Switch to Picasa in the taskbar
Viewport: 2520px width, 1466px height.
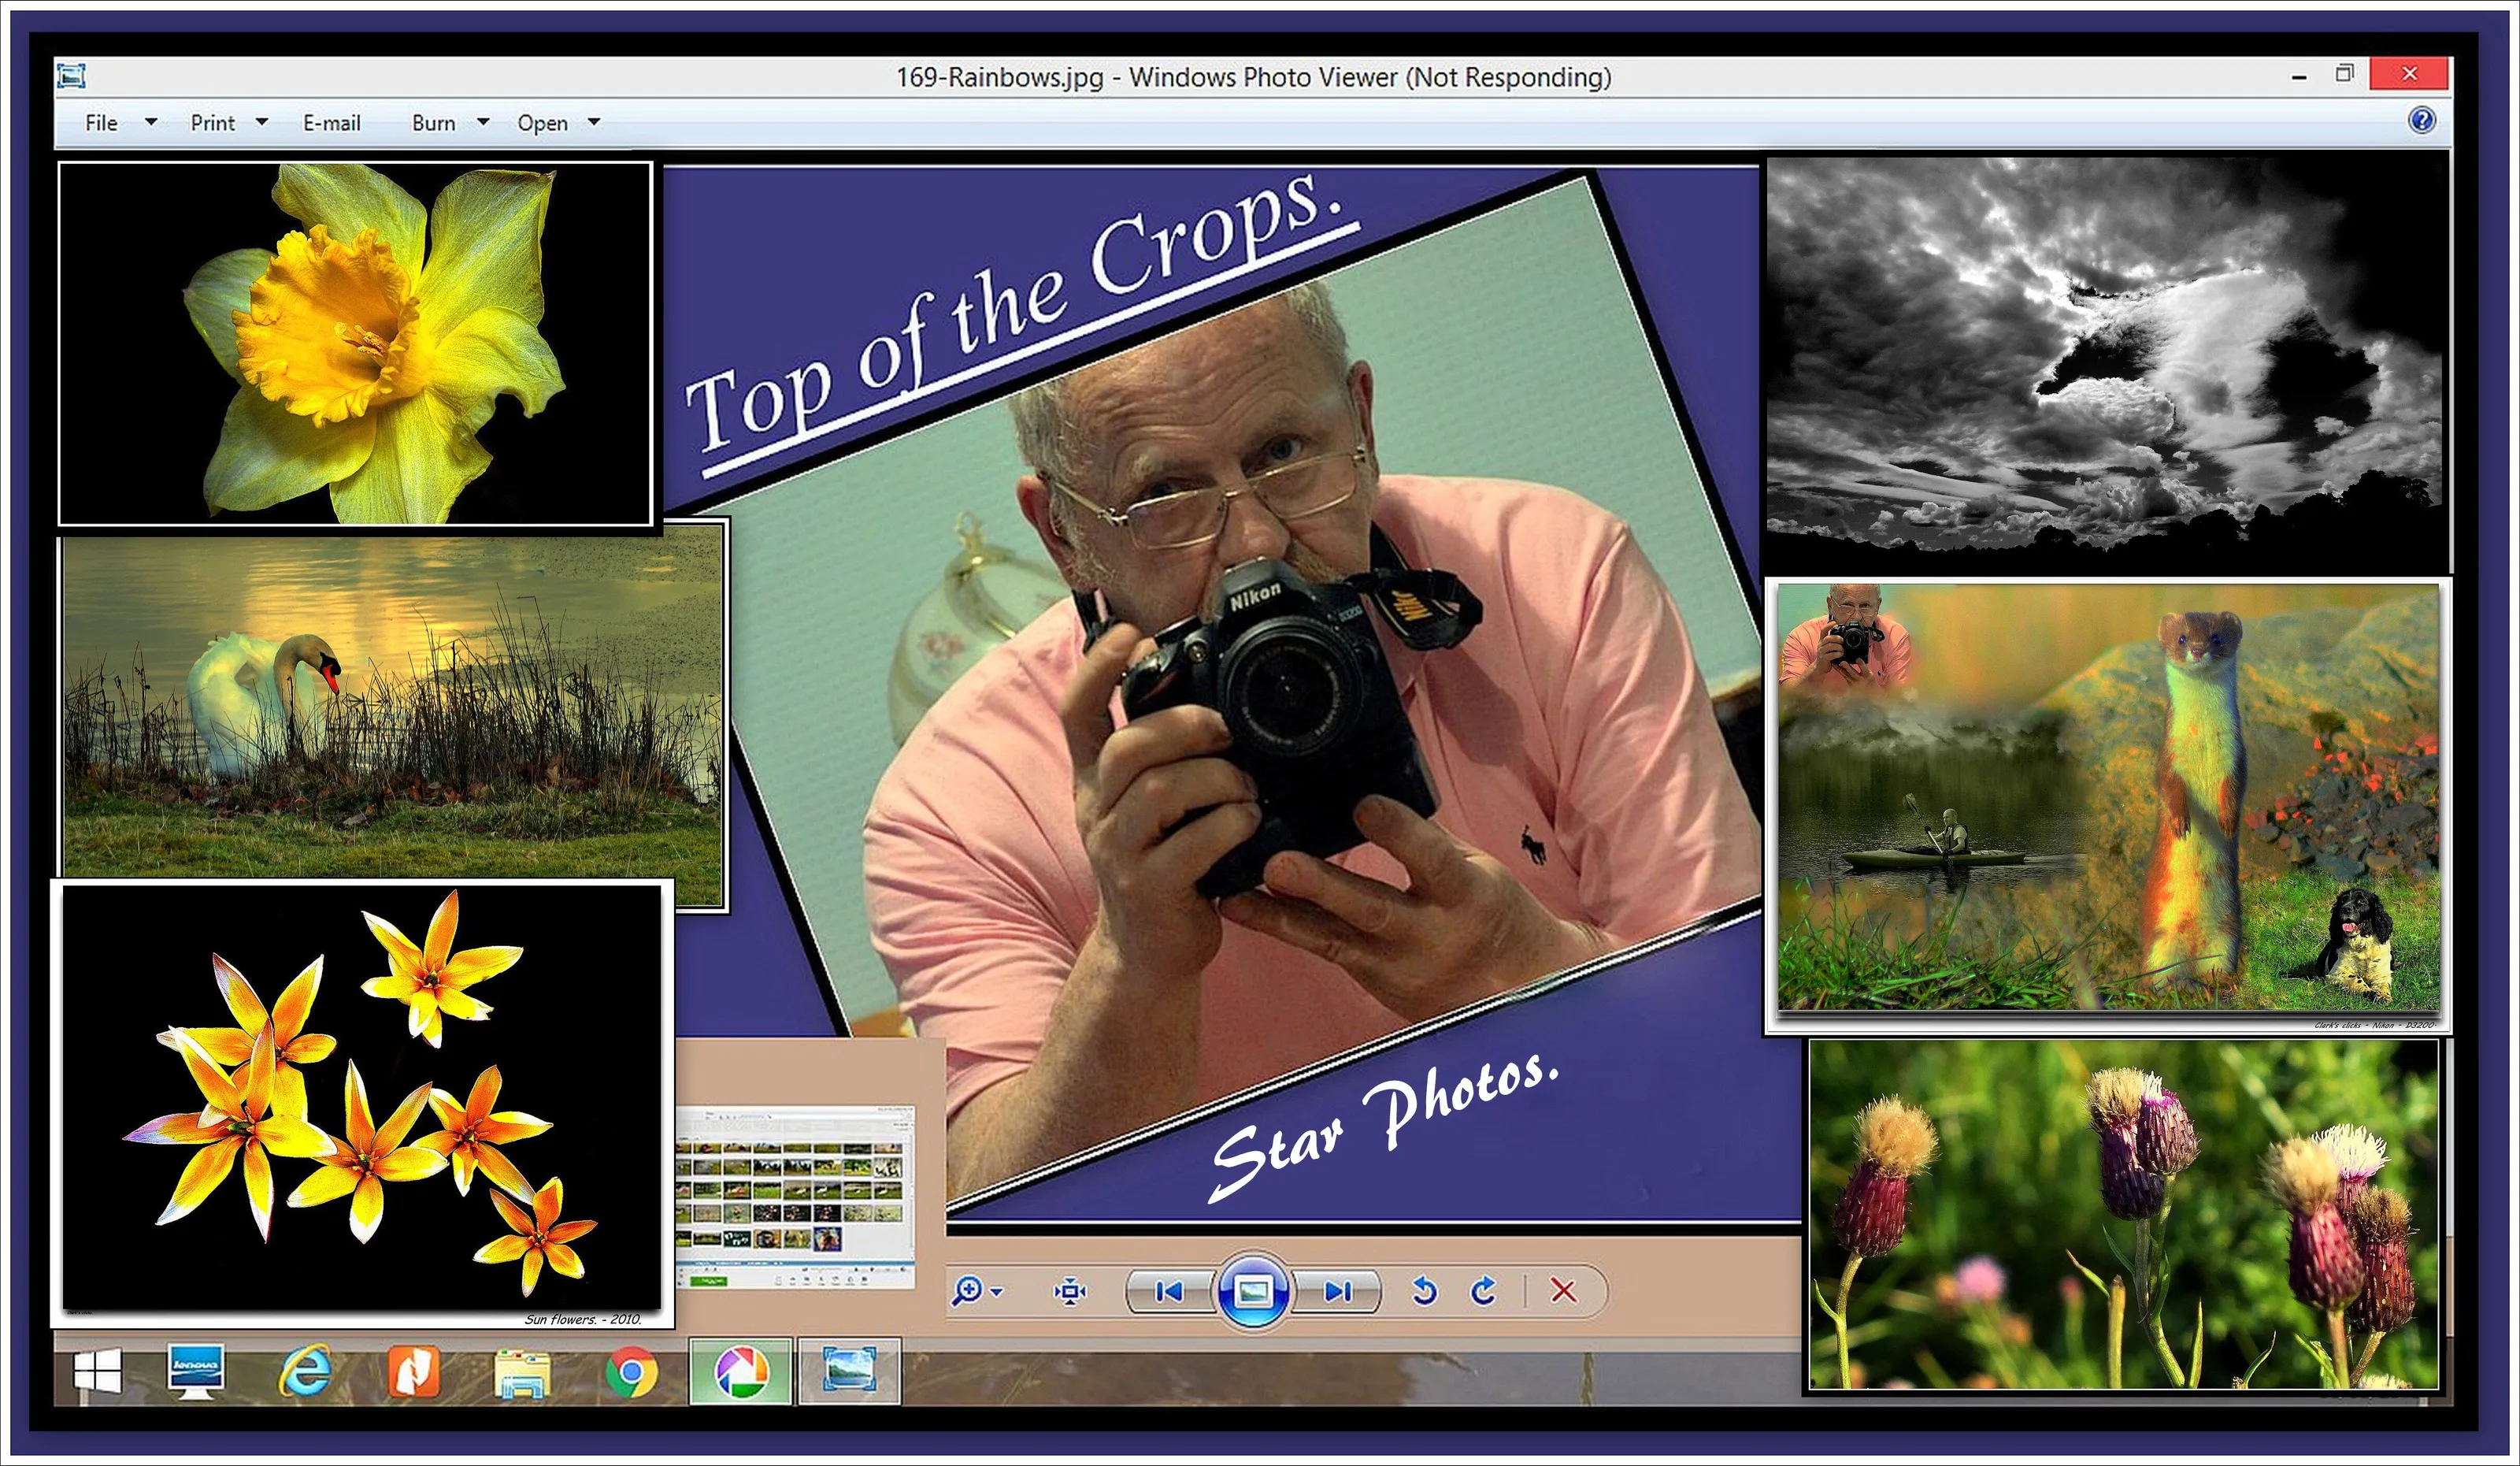click(x=741, y=1371)
